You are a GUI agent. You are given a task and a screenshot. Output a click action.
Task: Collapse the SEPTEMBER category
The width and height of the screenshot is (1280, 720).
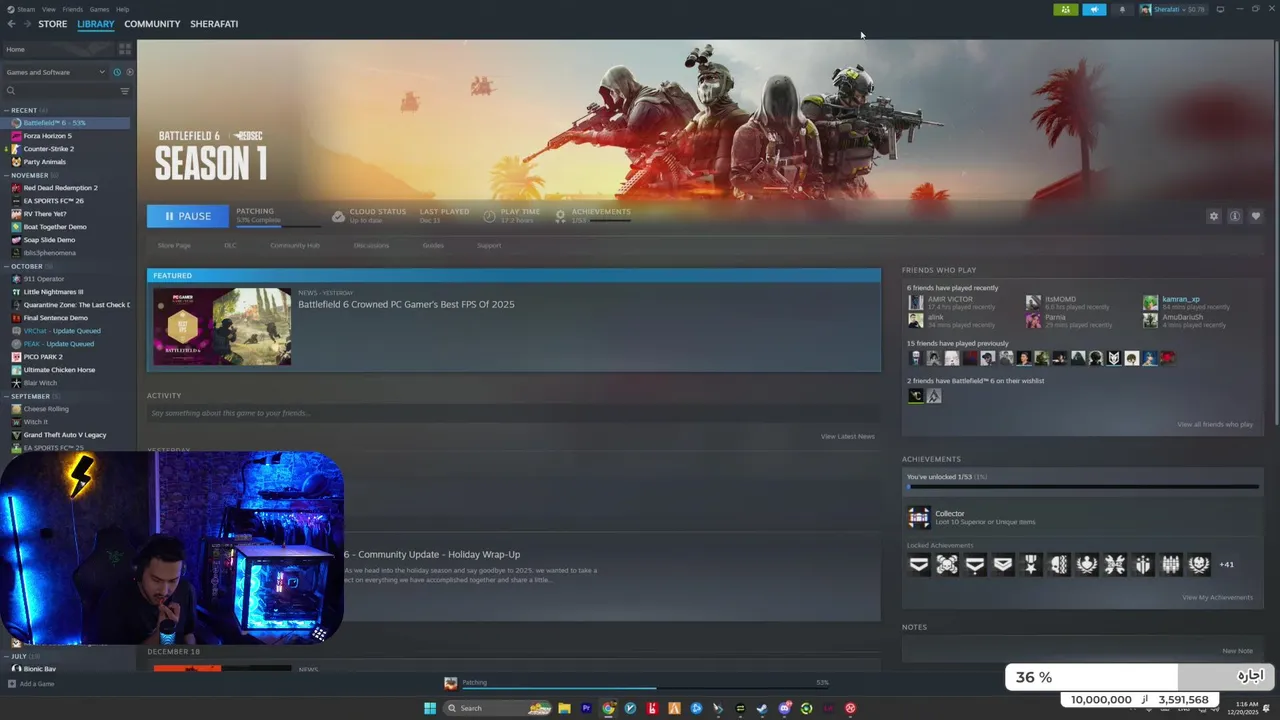(x=7, y=396)
